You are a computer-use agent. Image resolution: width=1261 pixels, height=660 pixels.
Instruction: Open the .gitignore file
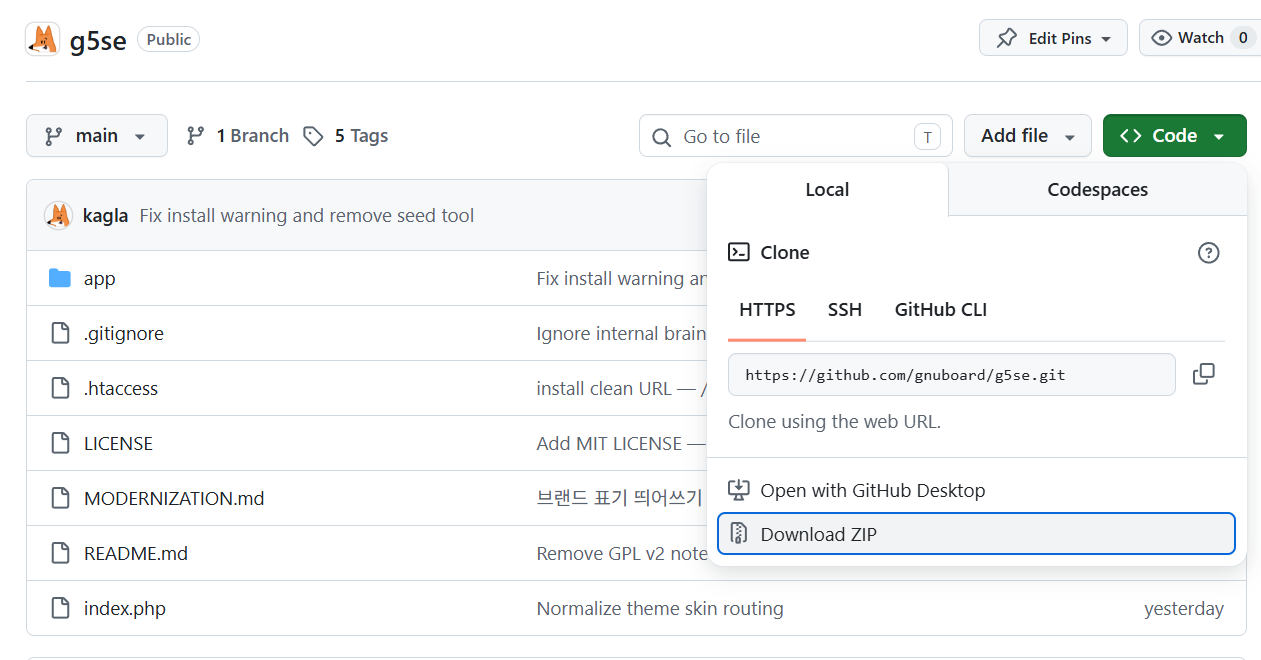pyautogui.click(x=124, y=334)
